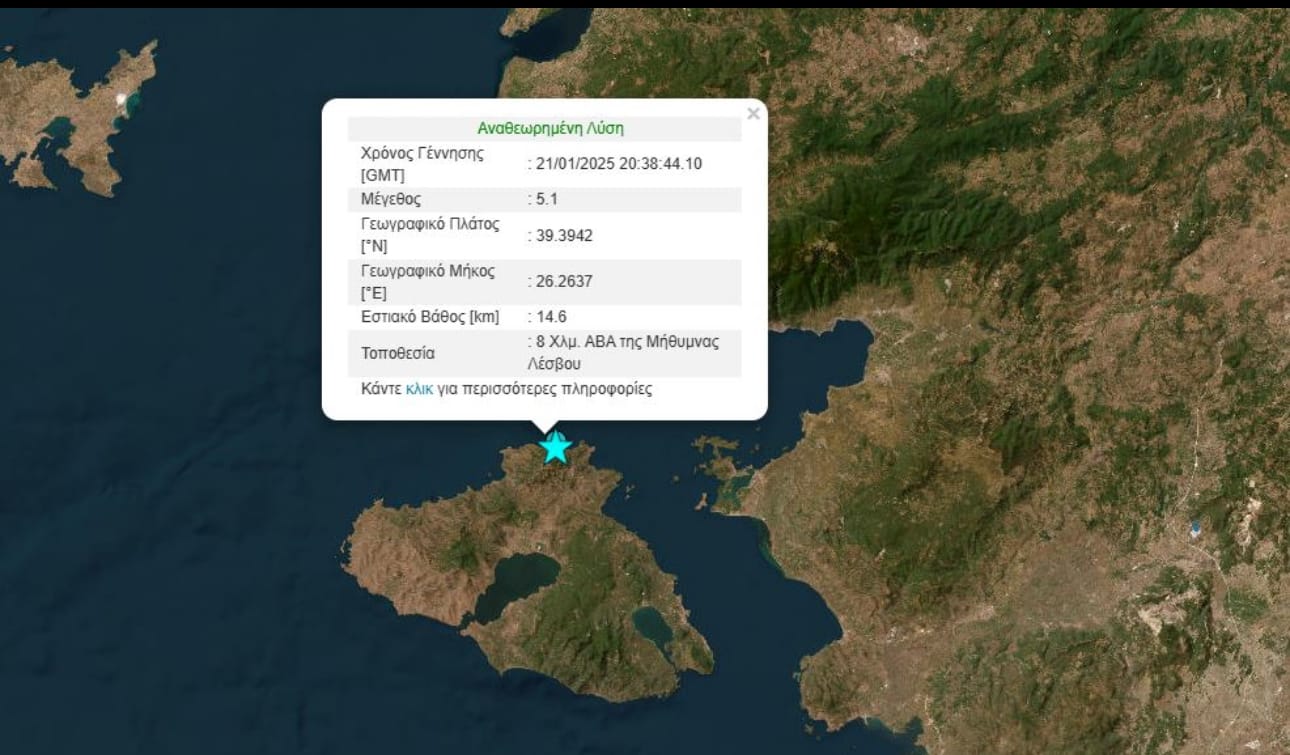Click the "Μέγεθος" row label
1290x755 pixels.
(x=390, y=199)
